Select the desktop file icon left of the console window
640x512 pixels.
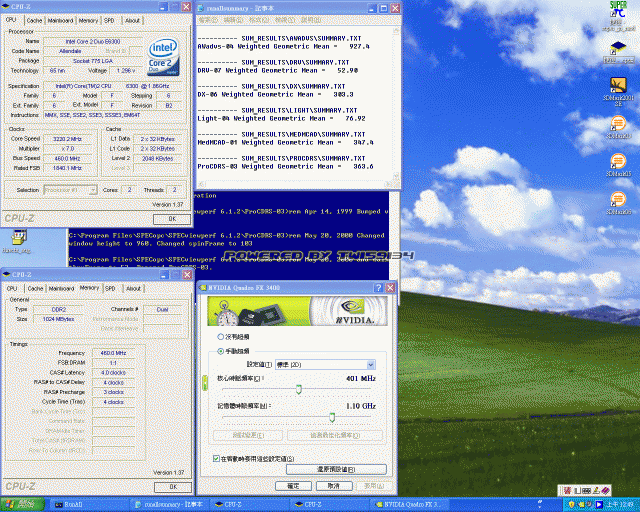(x=17, y=241)
